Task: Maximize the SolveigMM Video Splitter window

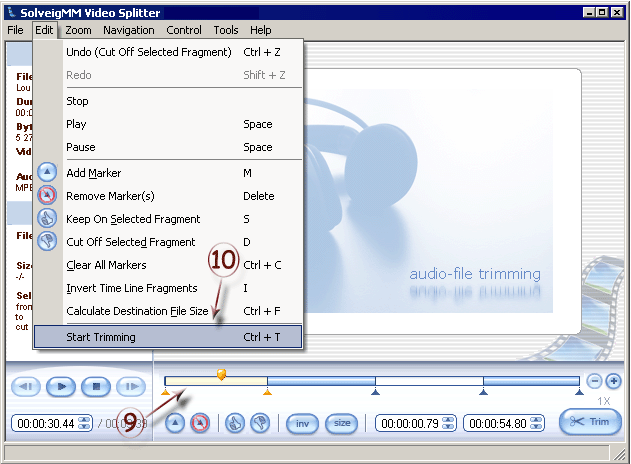Action: coord(602,12)
